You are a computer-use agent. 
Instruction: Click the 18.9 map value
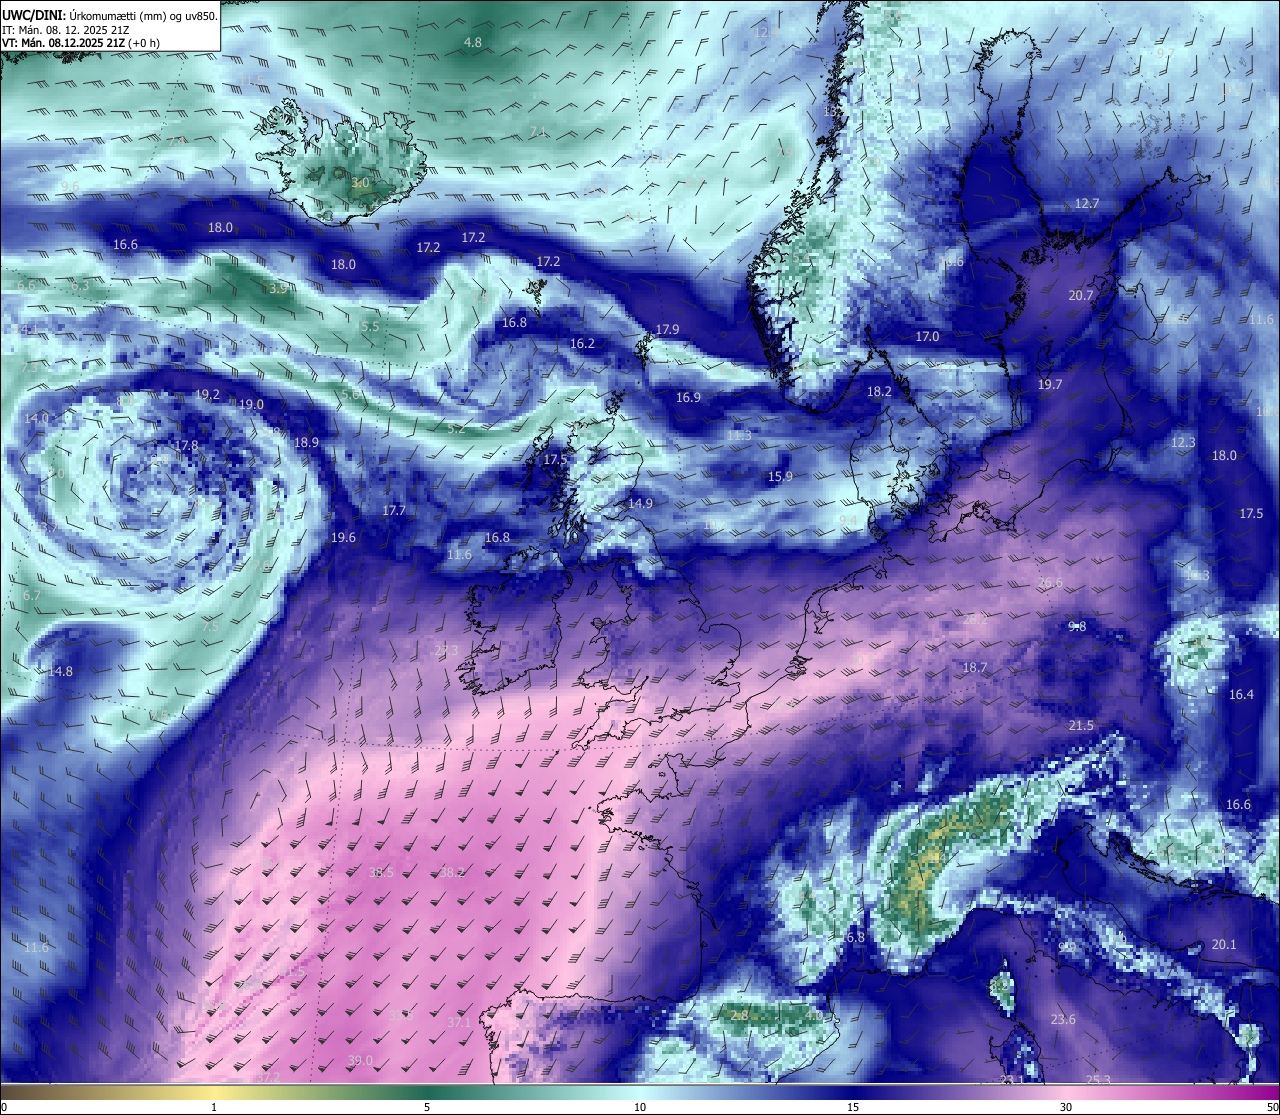coord(306,443)
